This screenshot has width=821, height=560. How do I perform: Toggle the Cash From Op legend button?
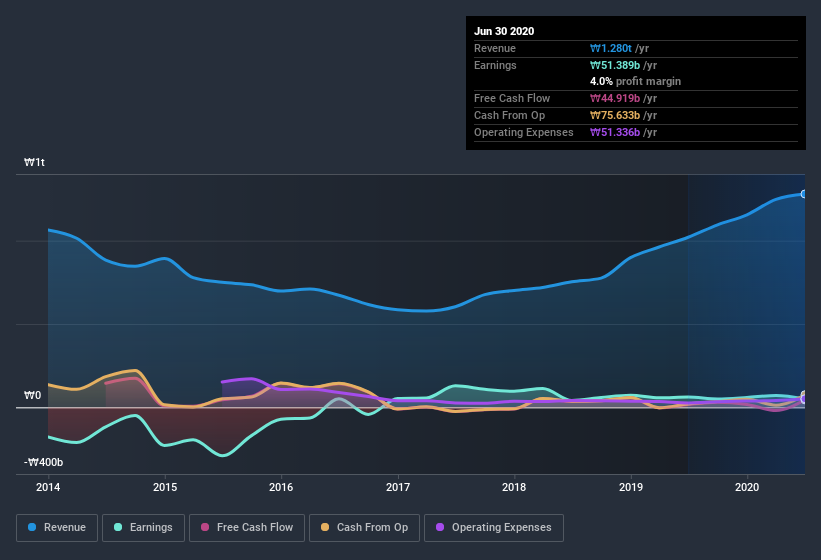tap(364, 528)
